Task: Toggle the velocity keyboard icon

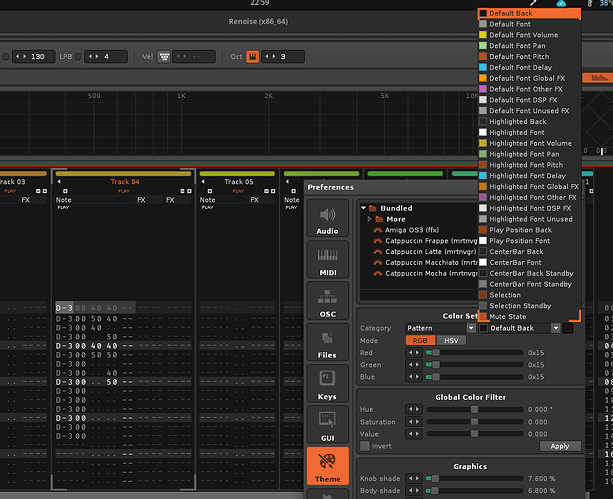Action: [x=162, y=57]
